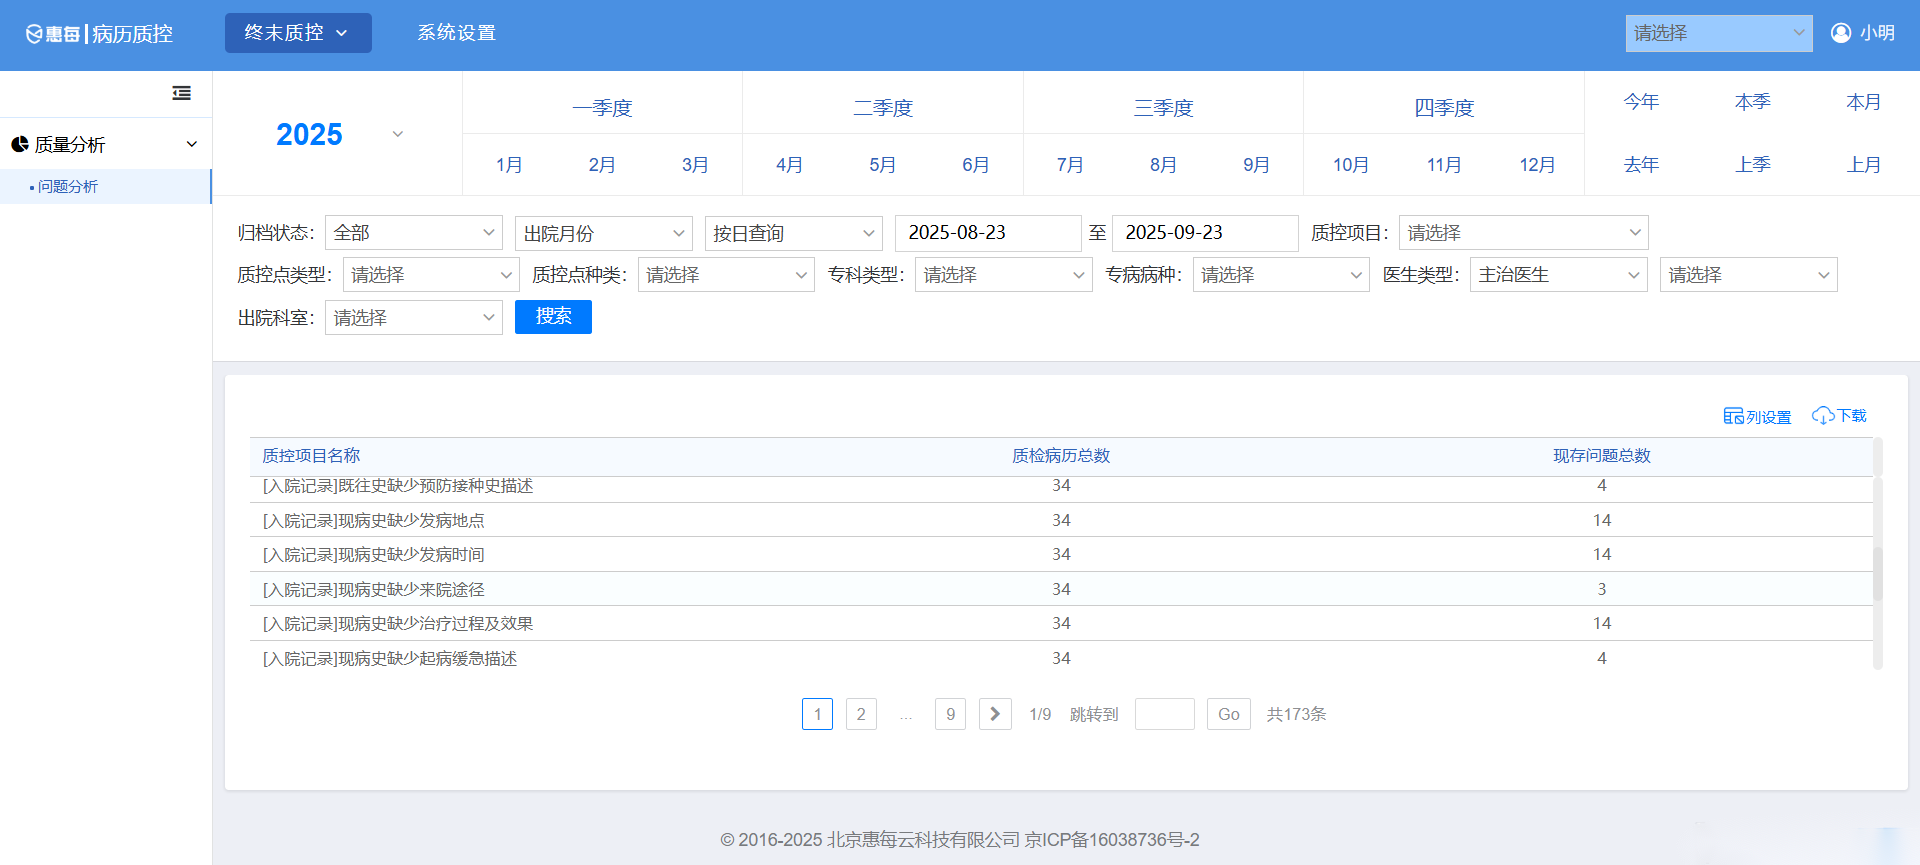Open the 专病病种 dropdown
Image resolution: width=1920 pixels, height=865 pixels.
point(1281,275)
